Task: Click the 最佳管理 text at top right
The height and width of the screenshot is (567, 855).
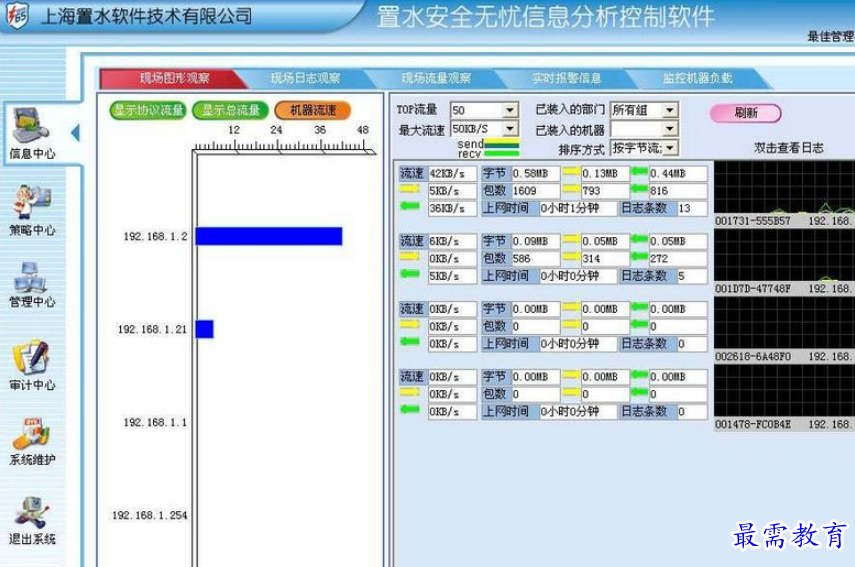Action: 830,37
